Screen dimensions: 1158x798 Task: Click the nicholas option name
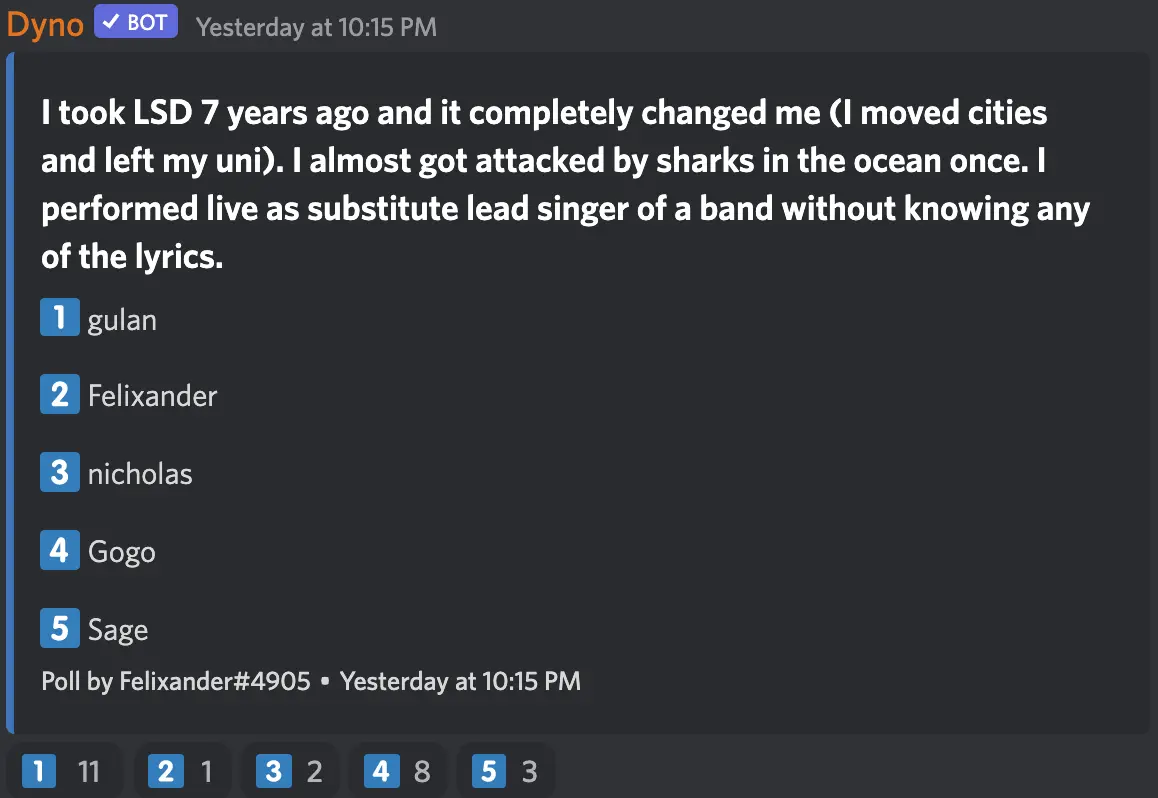(x=140, y=473)
